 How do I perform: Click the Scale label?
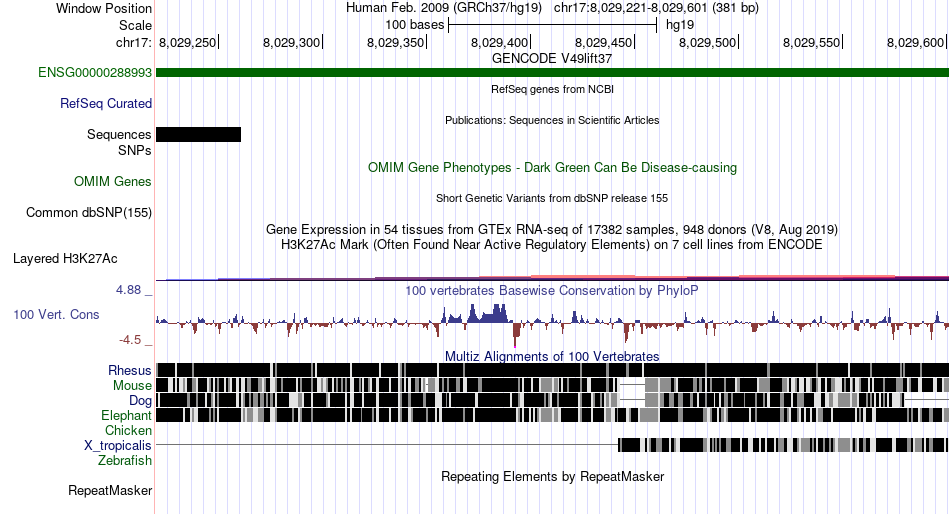click(135, 25)
